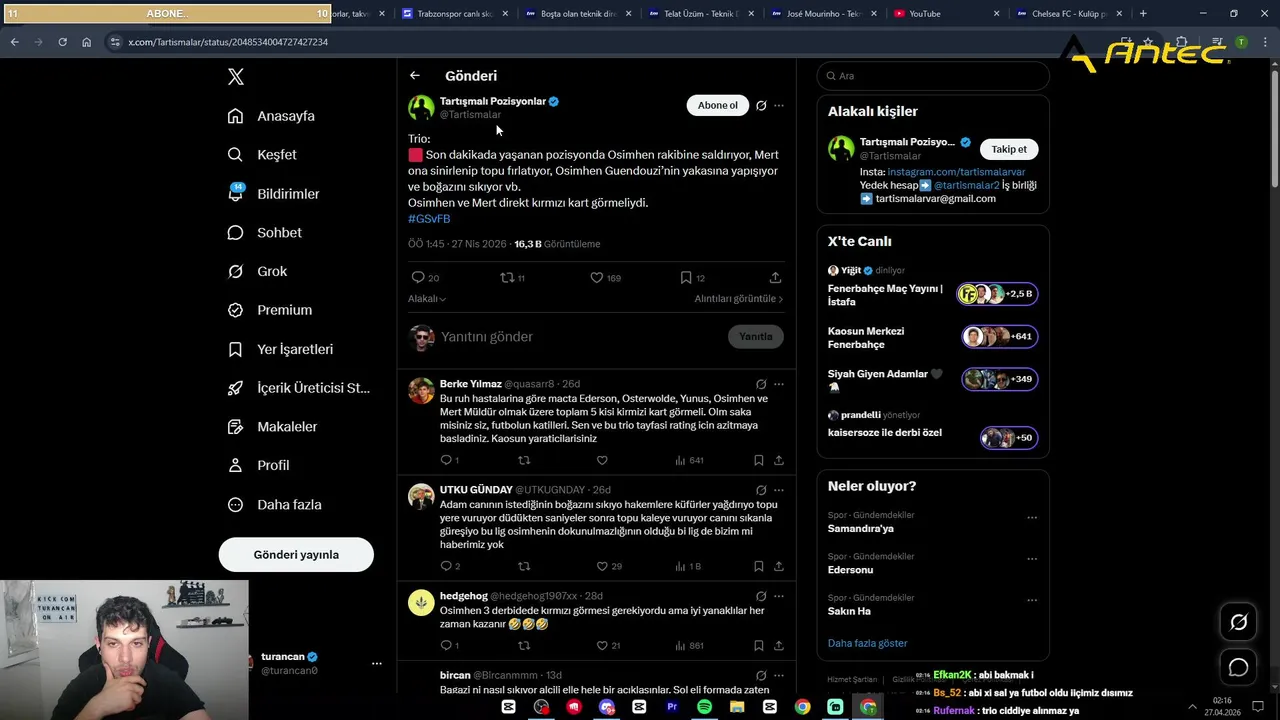Viewport: 1280px width, 720px height.
Task: Open @tartismalar2 backup account link
Action: pyautogui.click(x=967, y=186)
